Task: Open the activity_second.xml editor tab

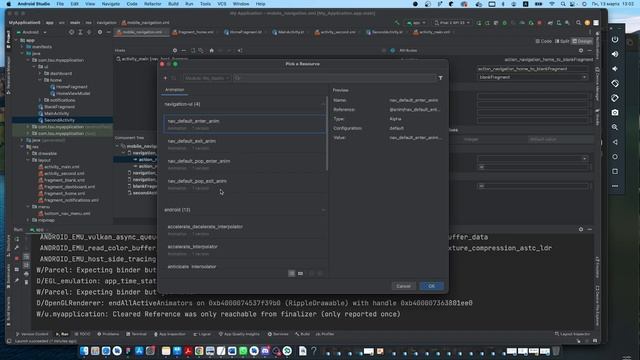Action: point(338,32)
